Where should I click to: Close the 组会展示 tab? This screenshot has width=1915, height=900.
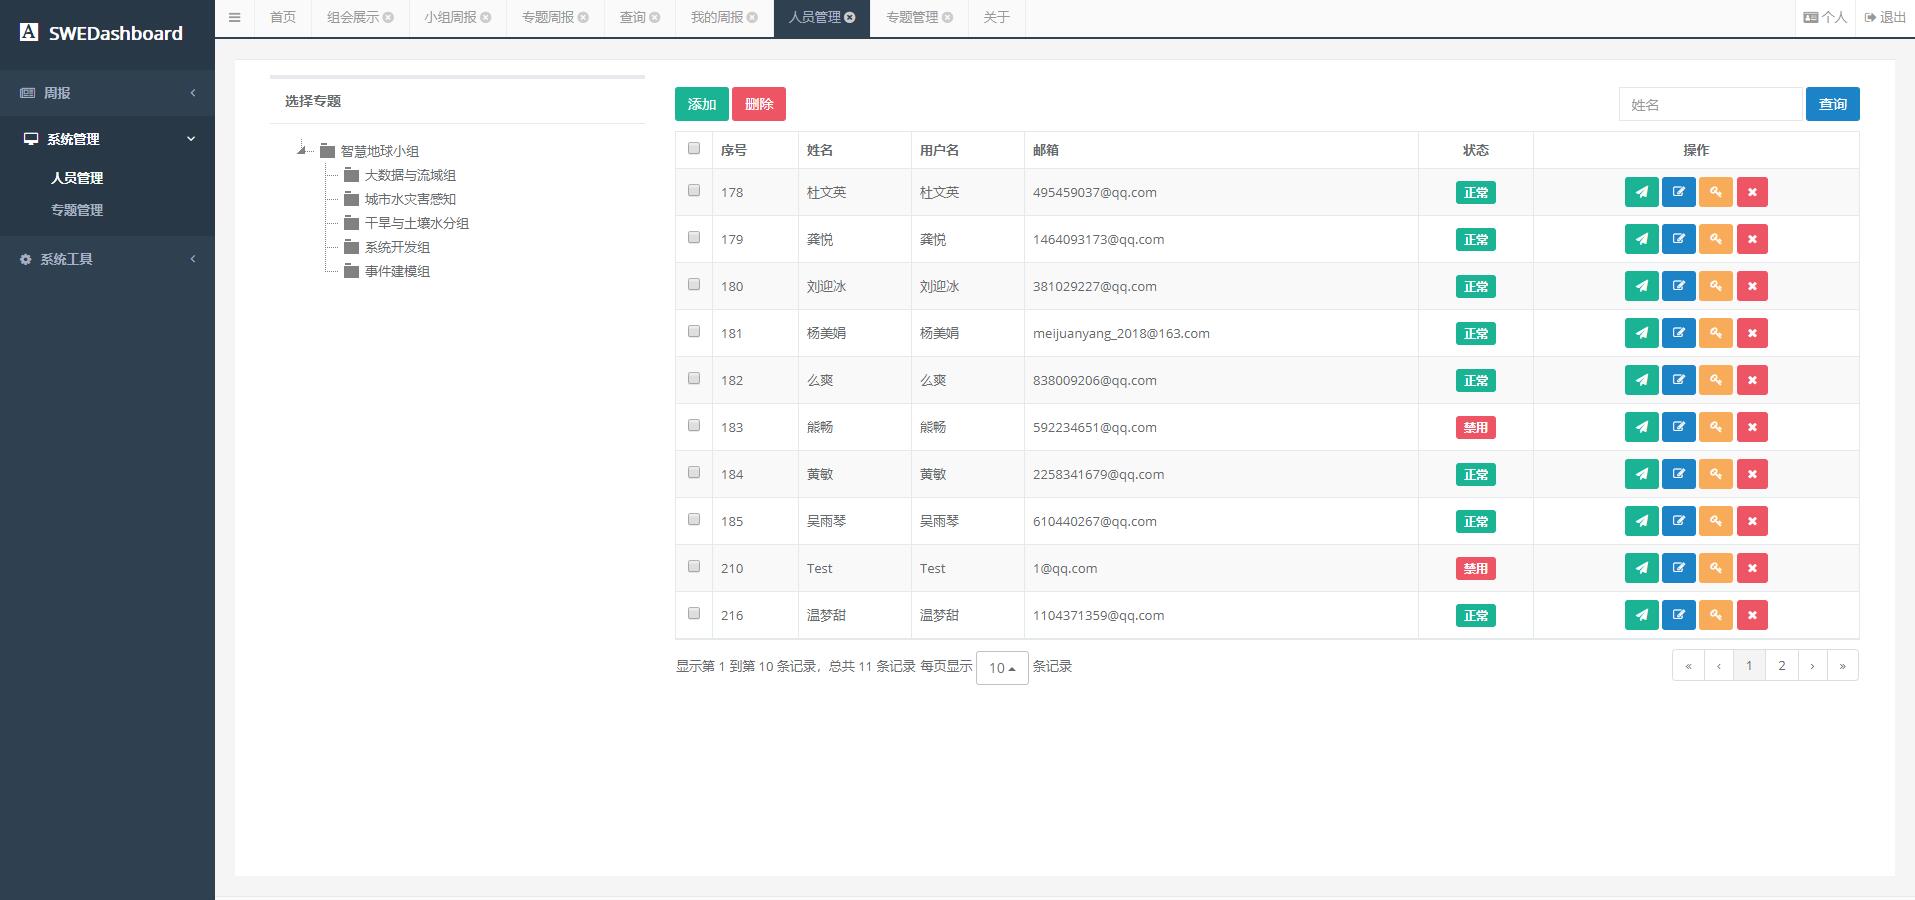(388, 17)
